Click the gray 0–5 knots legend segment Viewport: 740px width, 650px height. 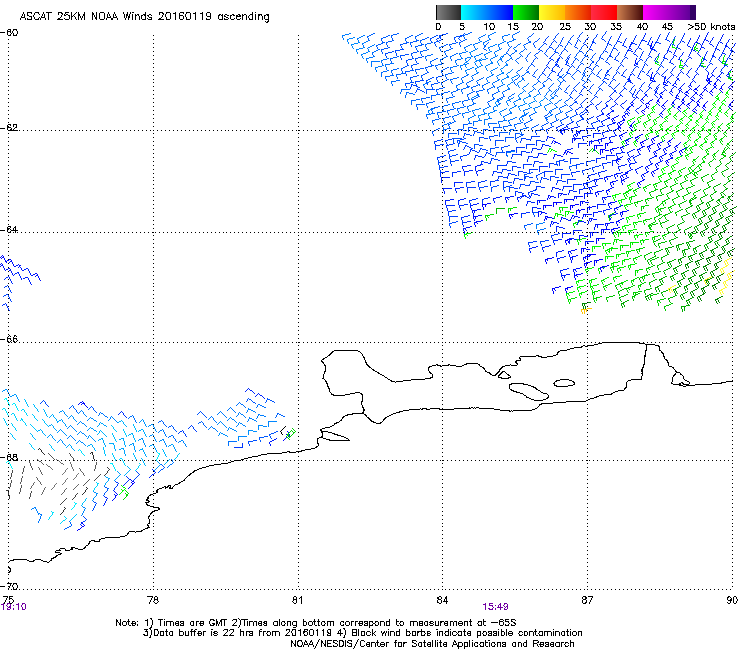pos(448,12)
